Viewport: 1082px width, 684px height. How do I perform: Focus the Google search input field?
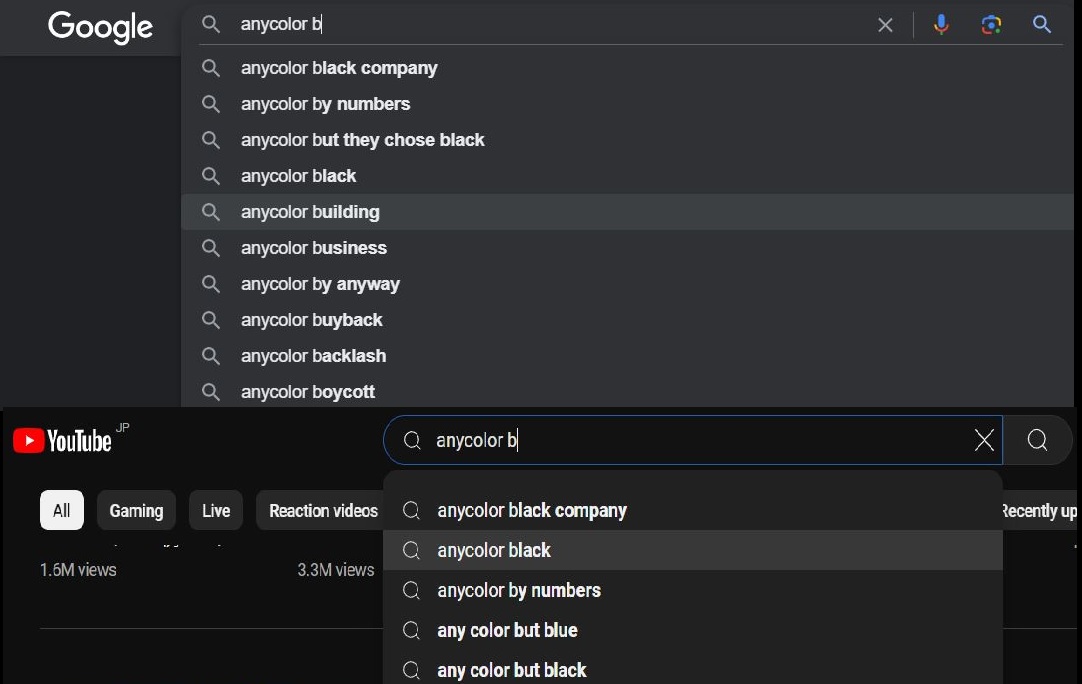pyautogui.click(x=552, y=25)
